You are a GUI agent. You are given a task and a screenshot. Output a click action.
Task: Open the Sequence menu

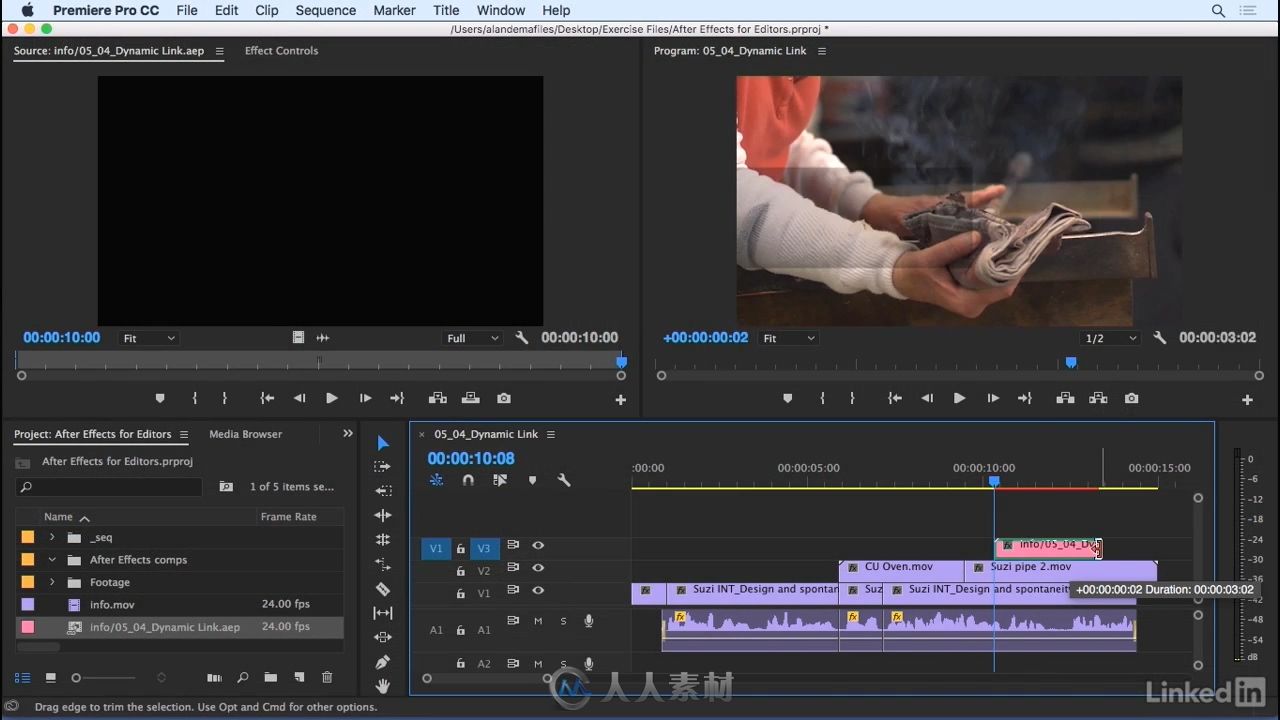coord(326,10)
